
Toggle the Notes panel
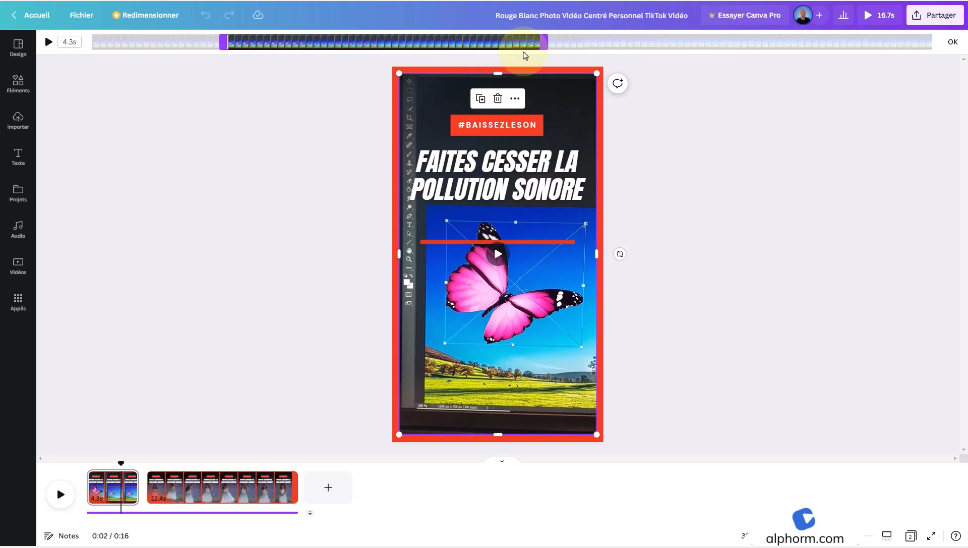point(61,536)
